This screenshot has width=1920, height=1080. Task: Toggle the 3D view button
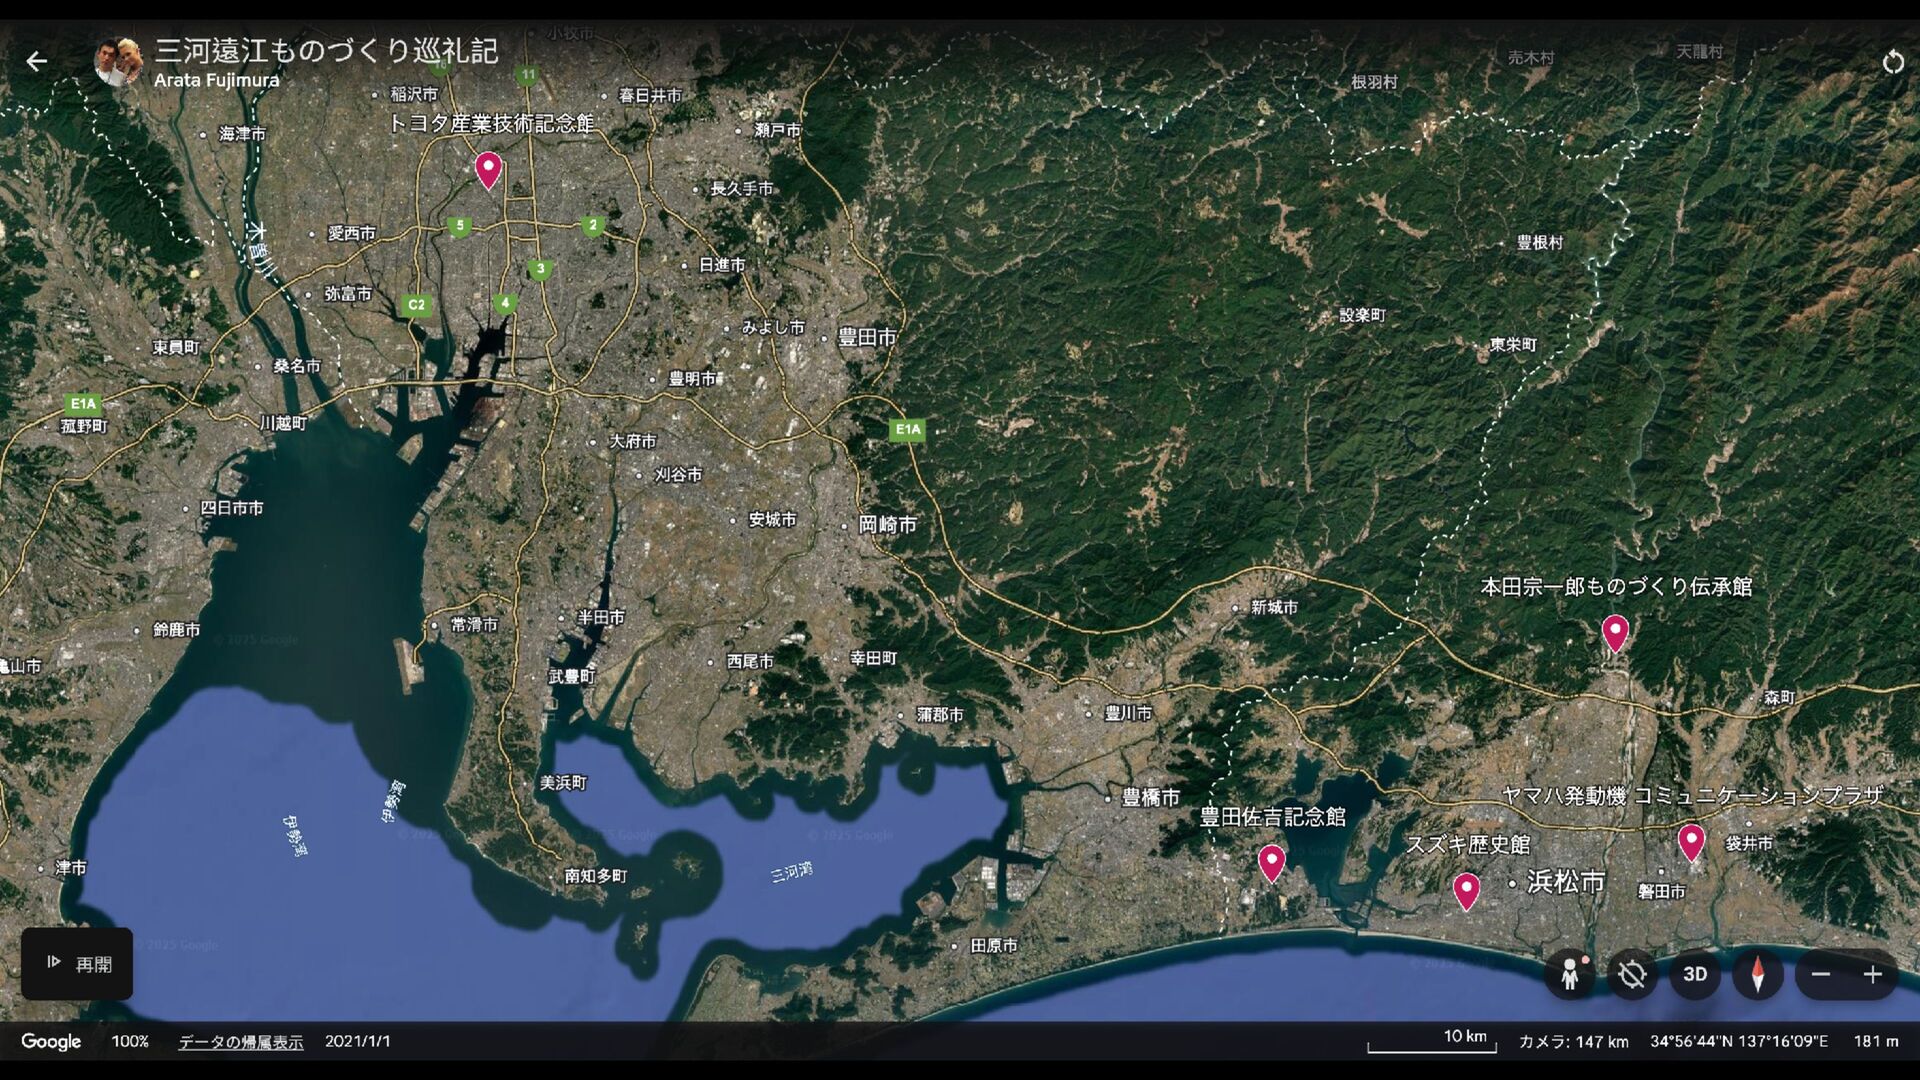[1695, 974]
